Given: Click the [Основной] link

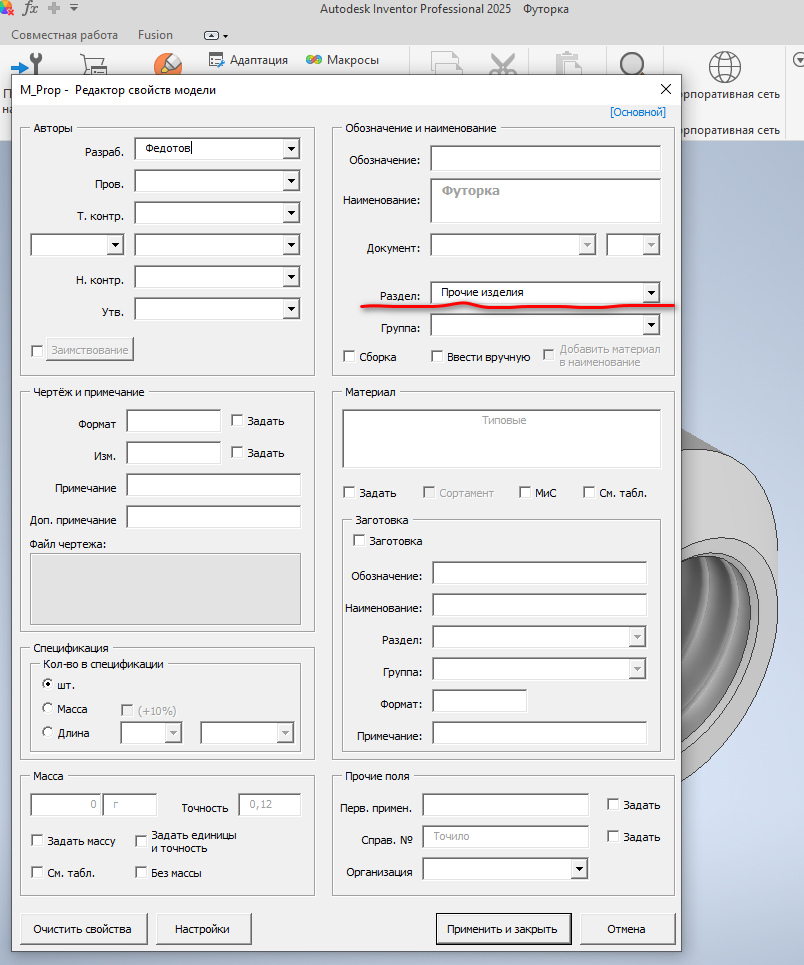Looking at the screenshot, I should 638,112.
